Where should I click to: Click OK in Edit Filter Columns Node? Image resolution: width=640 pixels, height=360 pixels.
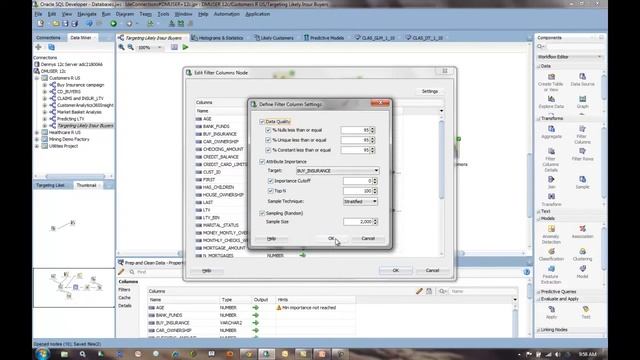(396, 271)
